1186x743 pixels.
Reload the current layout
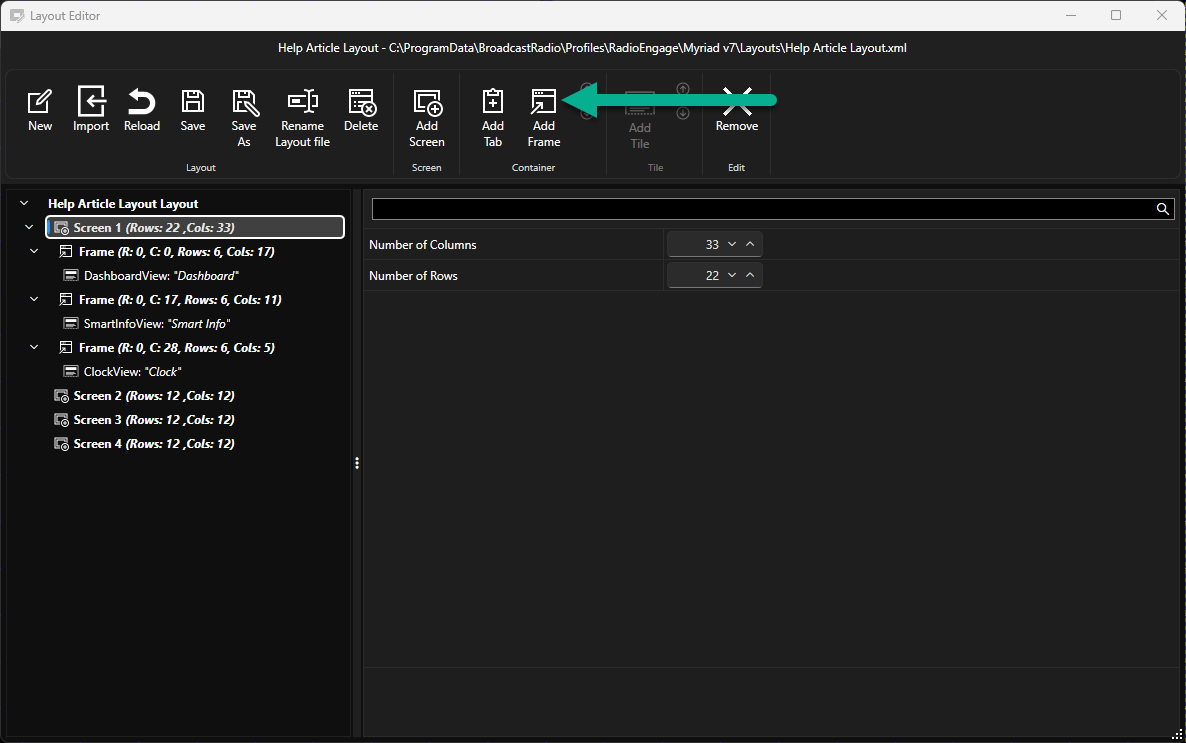[141, 110]
